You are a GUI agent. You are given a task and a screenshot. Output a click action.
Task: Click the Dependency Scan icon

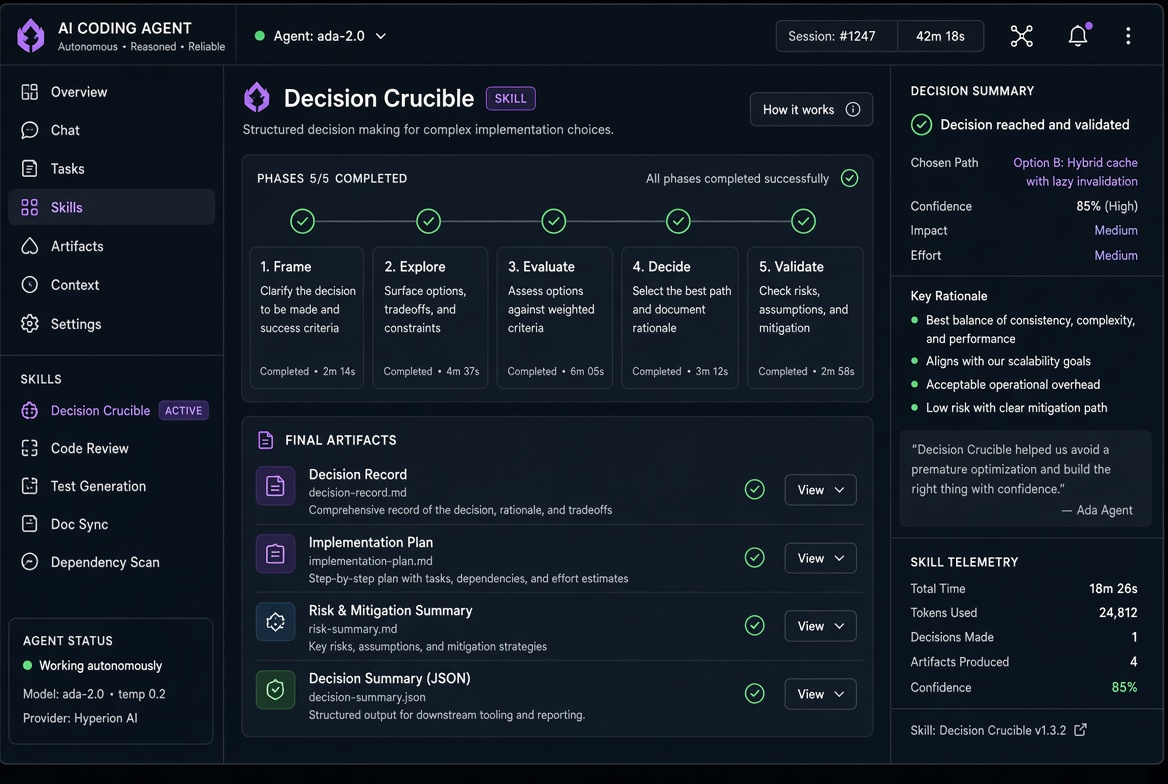click(30, 562)
